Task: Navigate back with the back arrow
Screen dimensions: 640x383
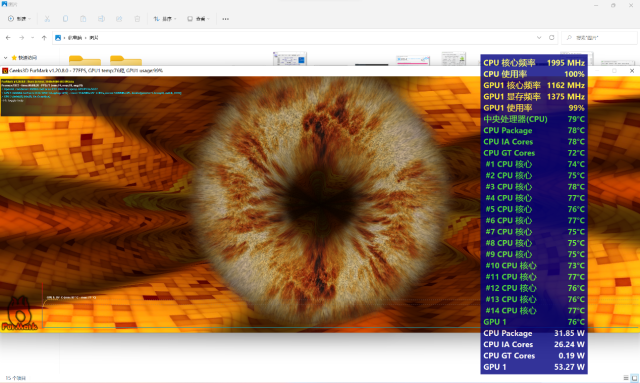Action: [x=8, y=38]
